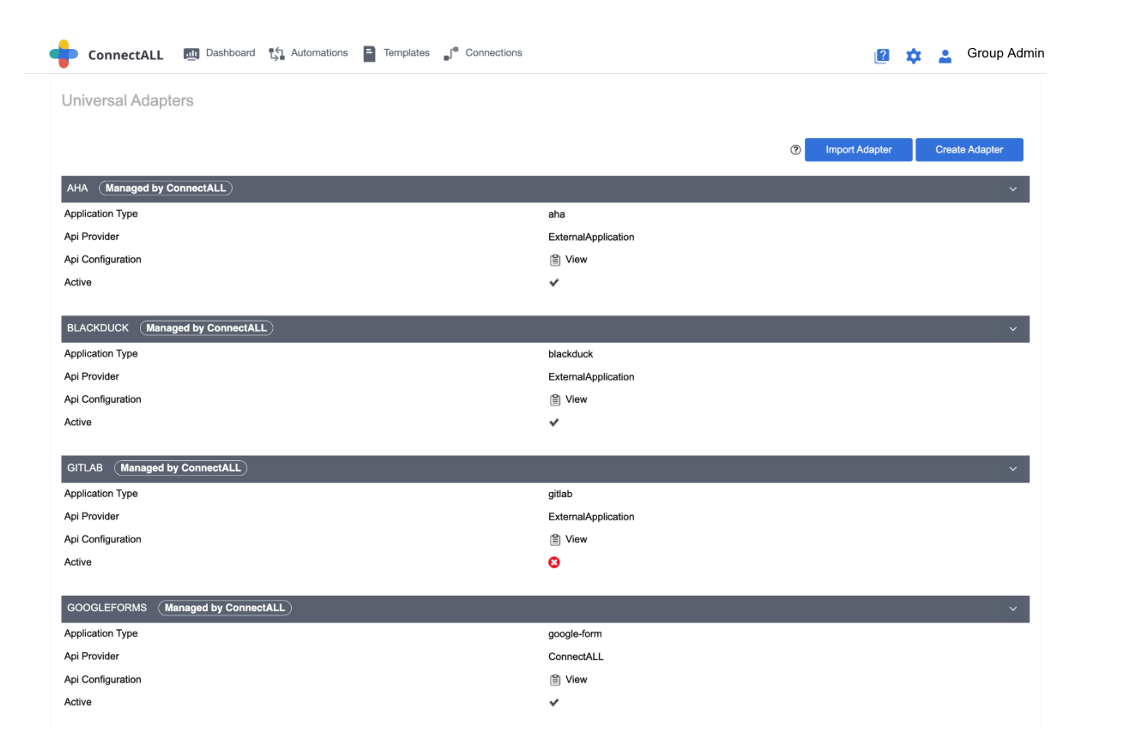Toggle the AHA adapter Active checkmark

(x=554, y=282)
